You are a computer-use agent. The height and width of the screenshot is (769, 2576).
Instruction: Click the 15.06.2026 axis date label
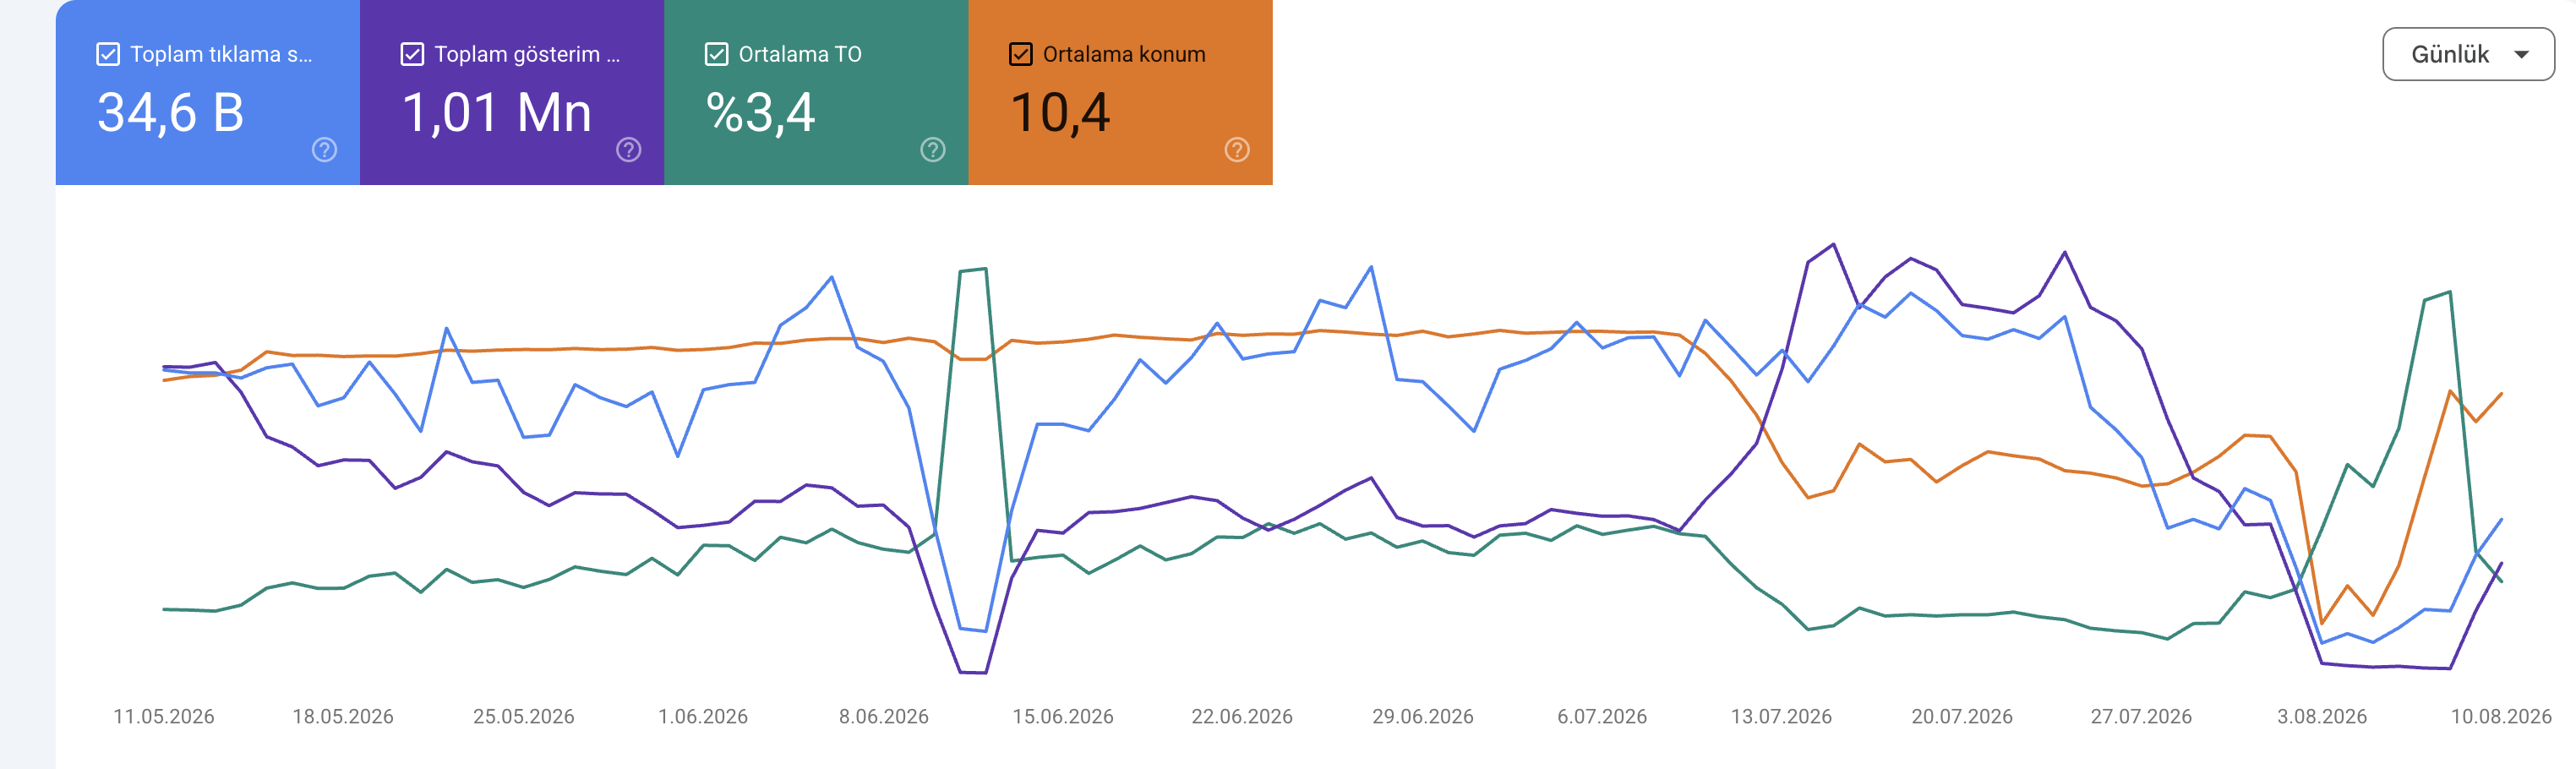pyautogui.click(x=1063, y=717)
